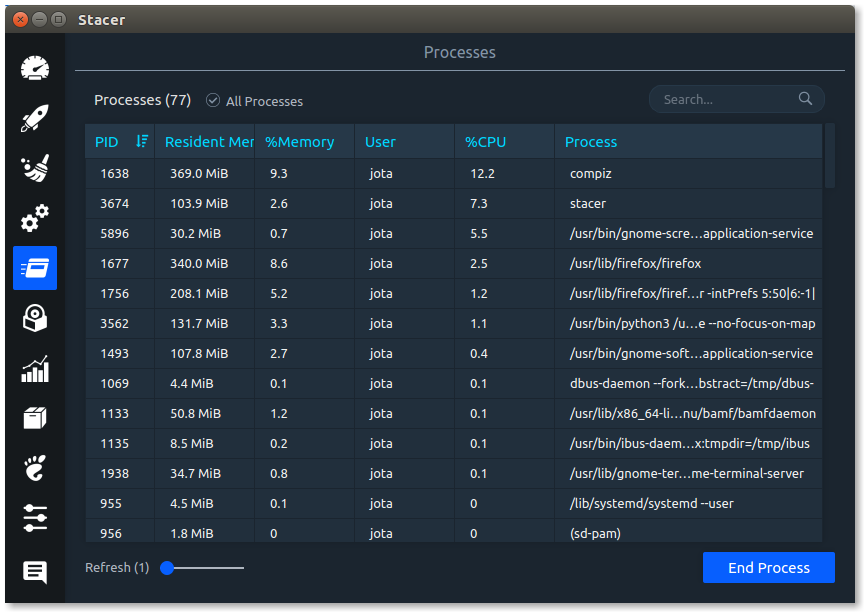Select /lib/systemd/systemd --user process

[453, 503]
